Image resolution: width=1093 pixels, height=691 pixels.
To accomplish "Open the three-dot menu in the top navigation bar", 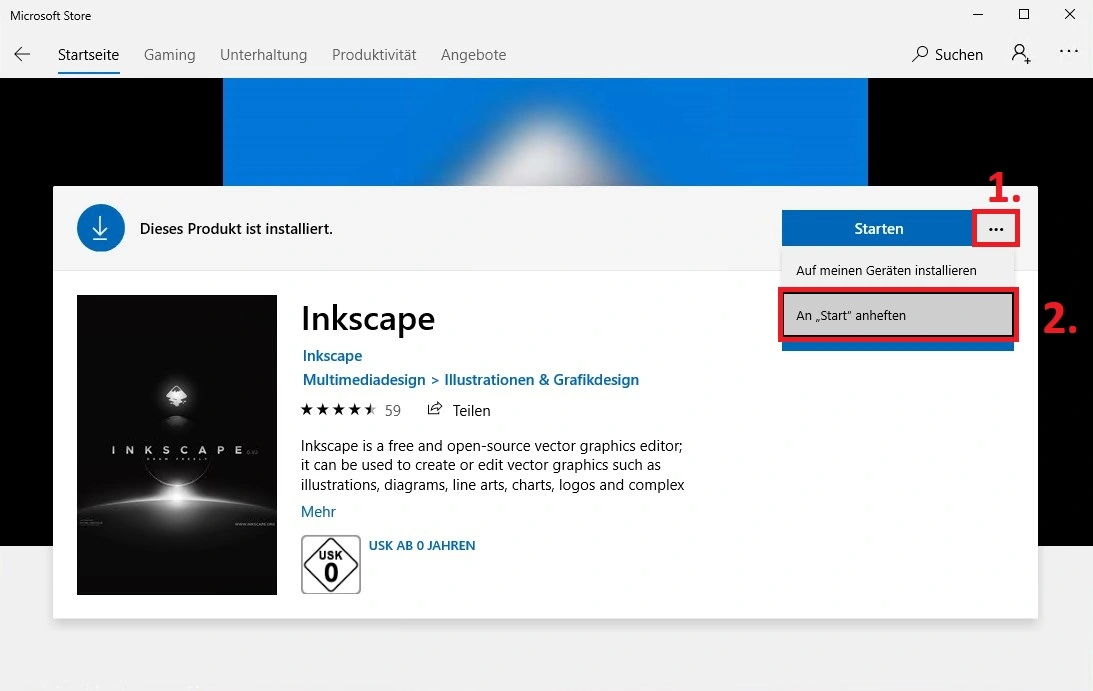I will [1069, 54].
